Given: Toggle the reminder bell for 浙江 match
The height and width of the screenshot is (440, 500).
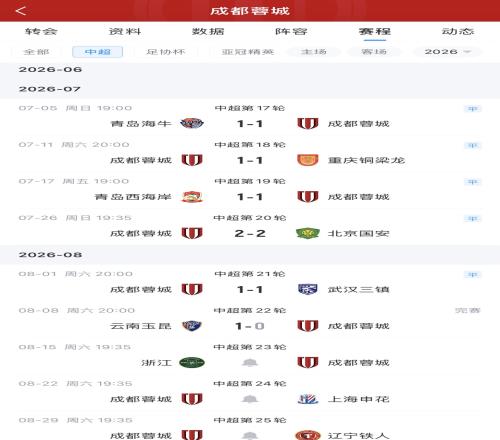Looking at the screenshot, I should click(250, 363).
